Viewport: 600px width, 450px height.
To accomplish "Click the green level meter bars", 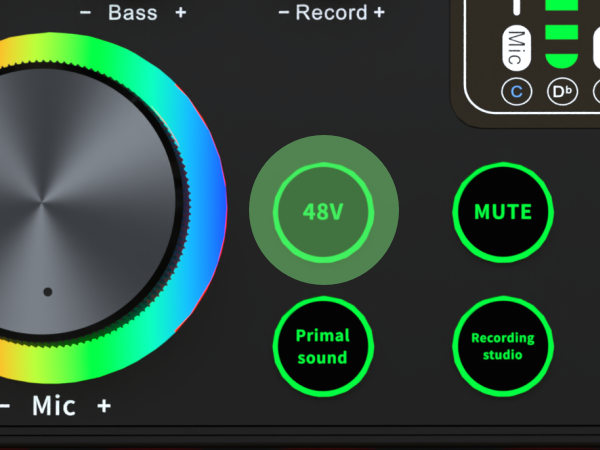I will (562, 35).
